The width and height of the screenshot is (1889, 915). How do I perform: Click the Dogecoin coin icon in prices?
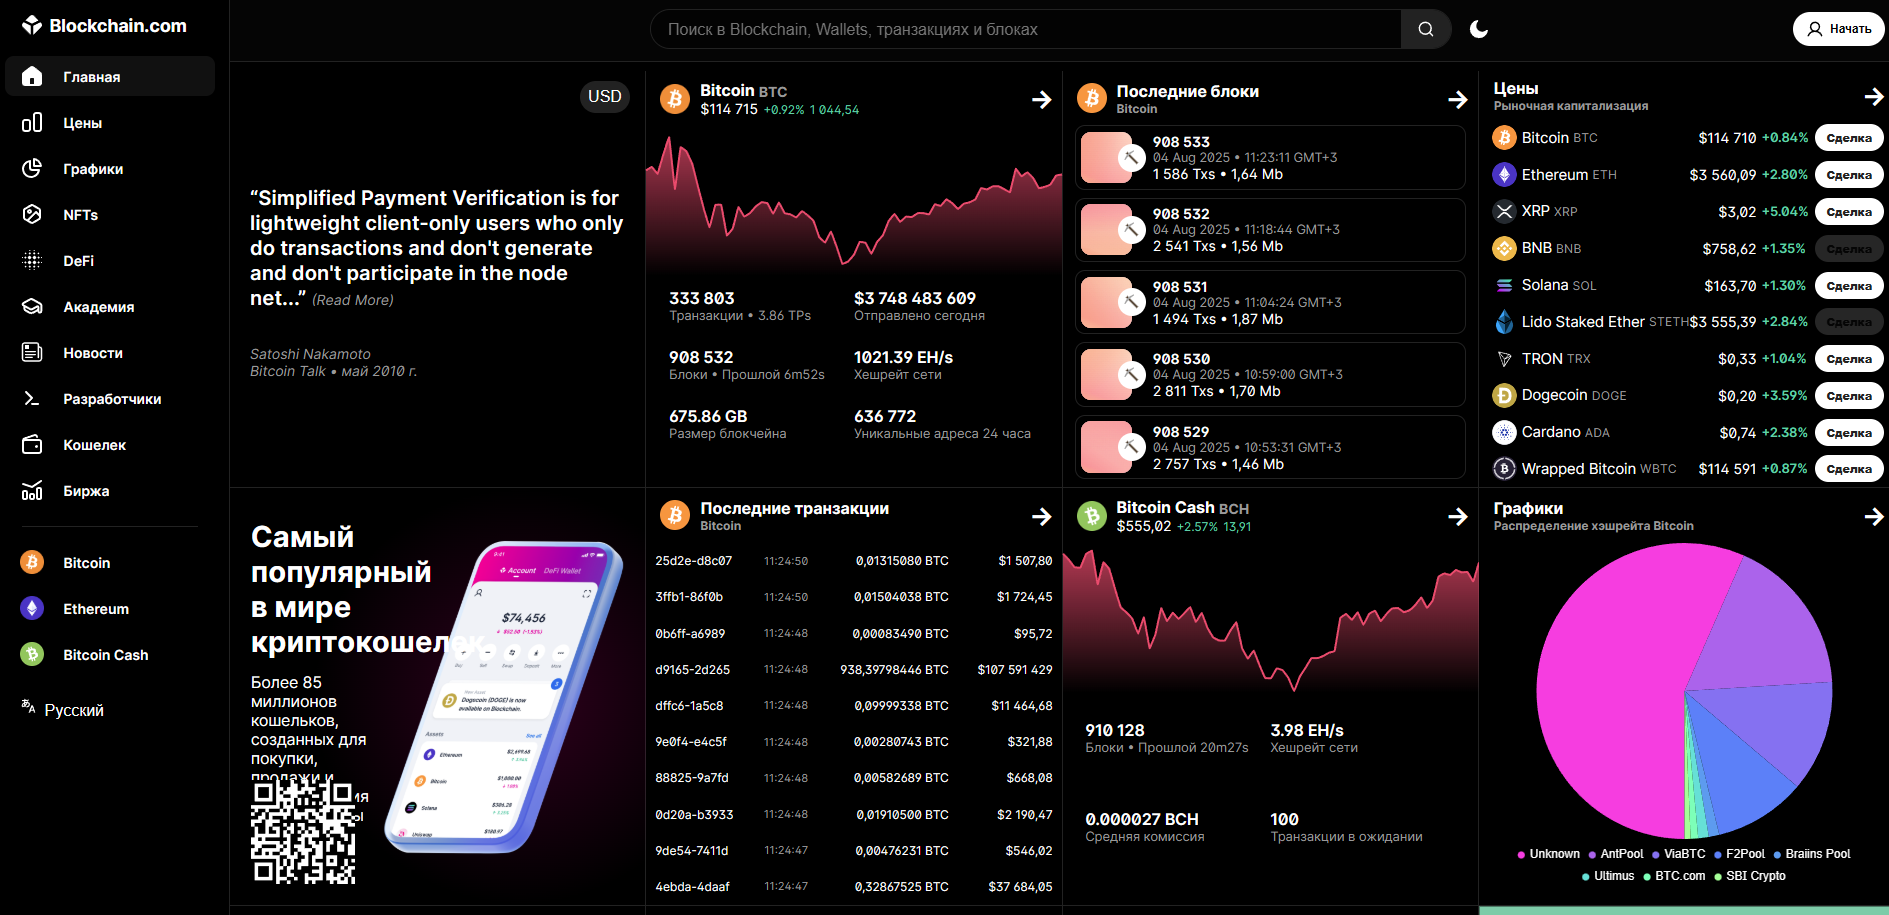point(1504,395)
